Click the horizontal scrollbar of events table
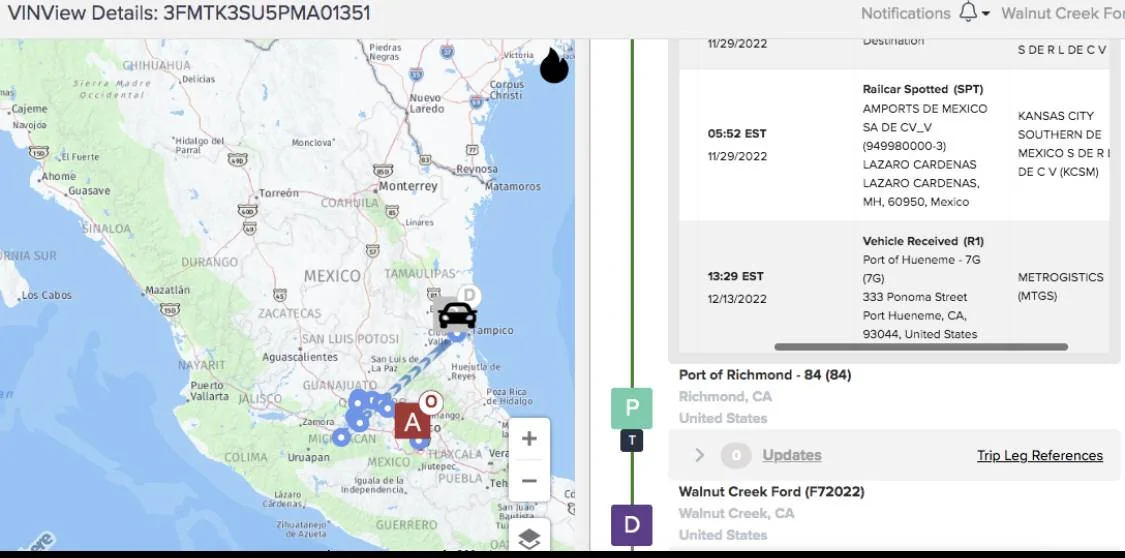The image size is (1125, 558). pyautogui.click(x=921, y=346)
